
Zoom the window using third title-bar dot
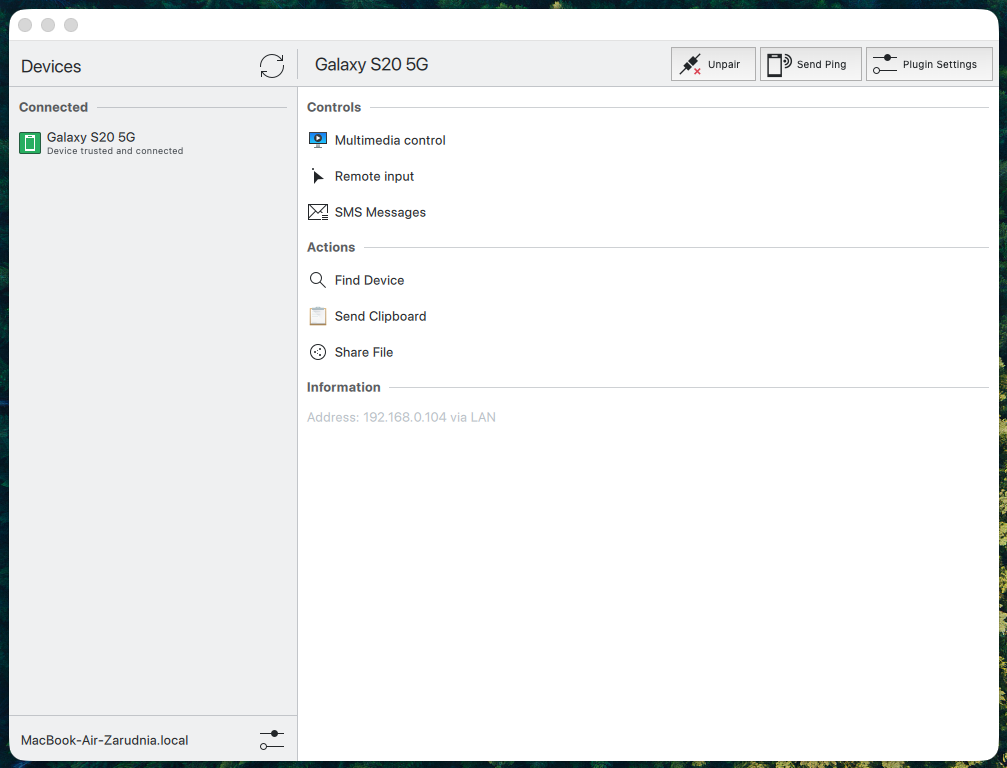71,25
